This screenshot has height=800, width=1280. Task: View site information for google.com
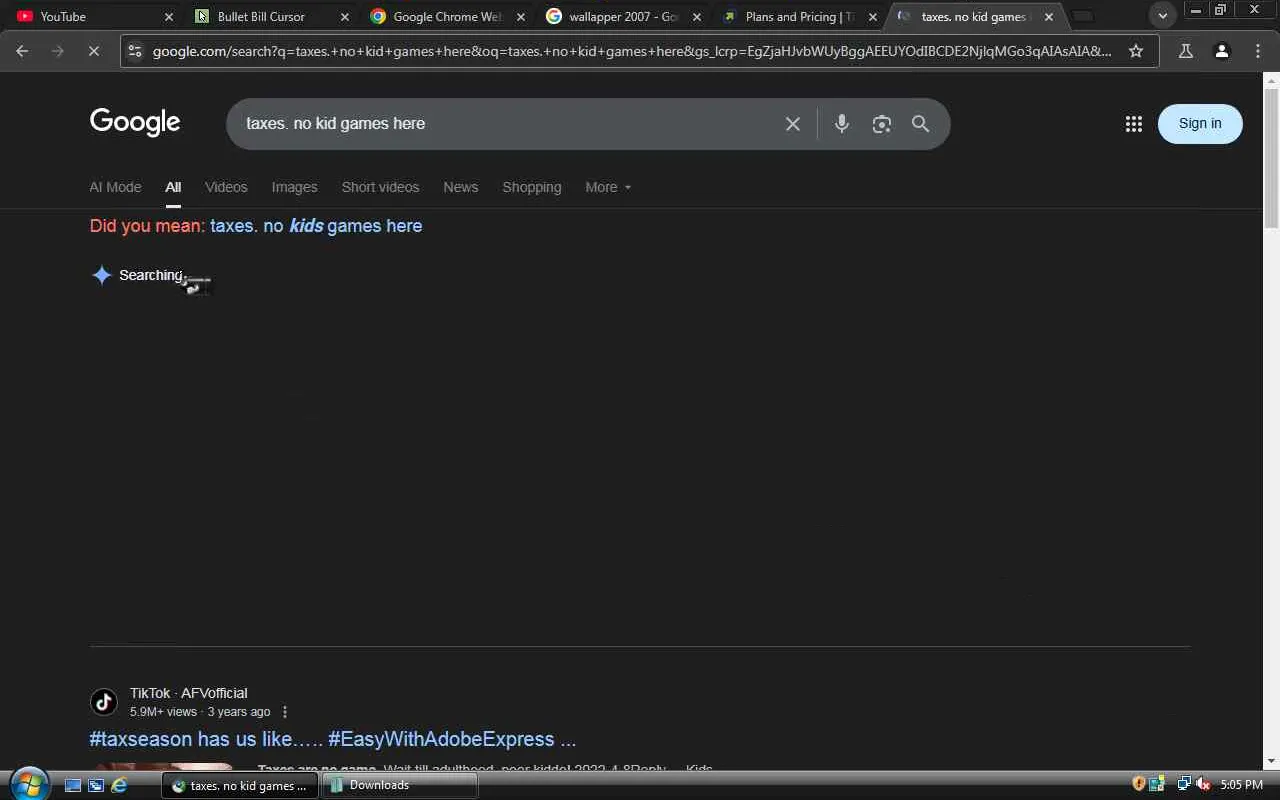(135, 51)
